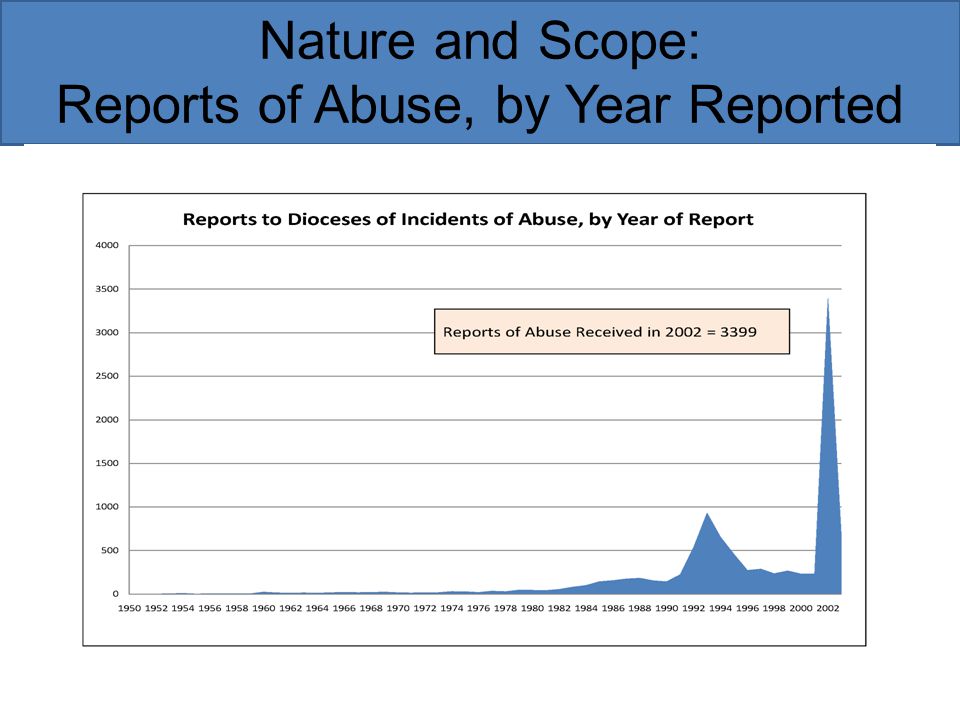This screenshot has width=960, height=720.
Task: Click the x-axis year 1958
Action: pos(236,608)
